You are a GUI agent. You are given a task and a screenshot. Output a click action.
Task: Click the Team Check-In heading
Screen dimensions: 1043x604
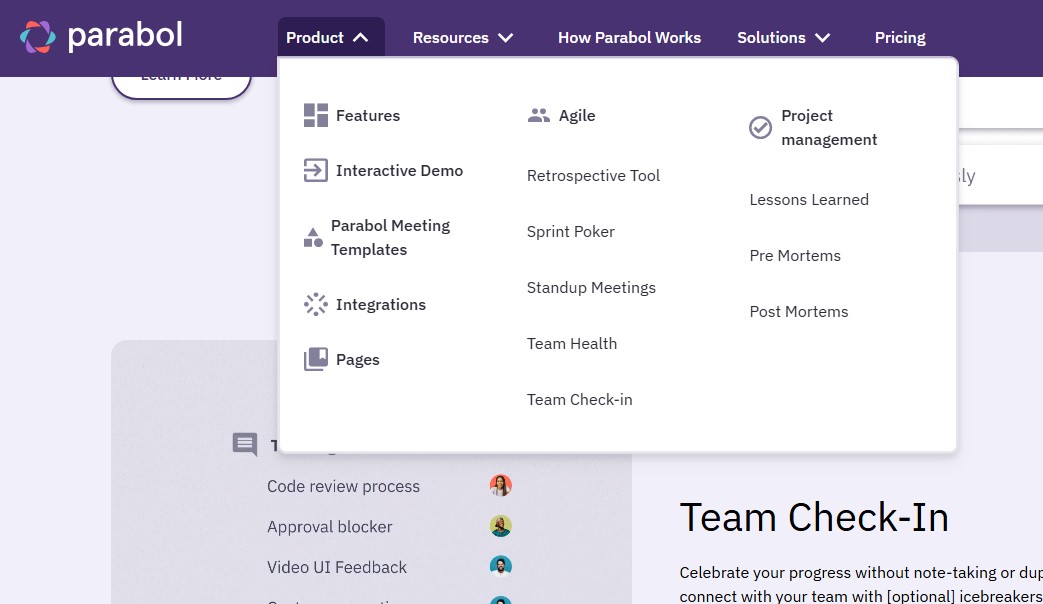tap(814, 518)
